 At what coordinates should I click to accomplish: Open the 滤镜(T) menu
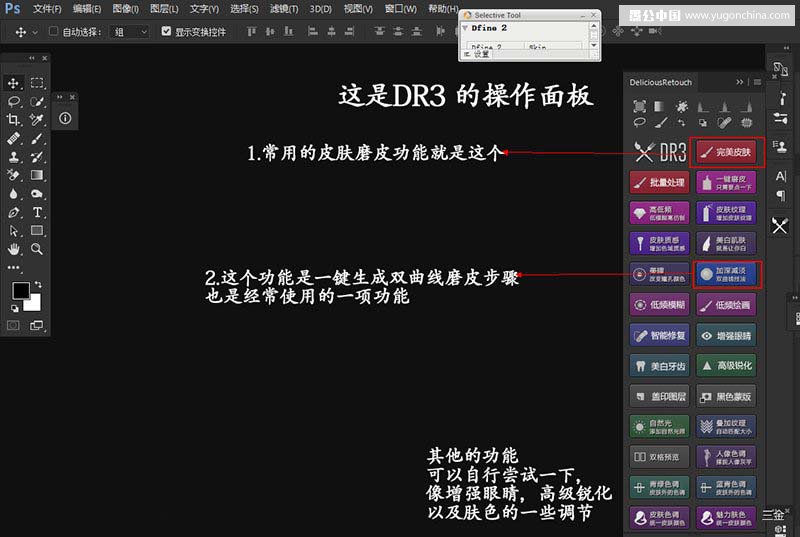[284, 9]
